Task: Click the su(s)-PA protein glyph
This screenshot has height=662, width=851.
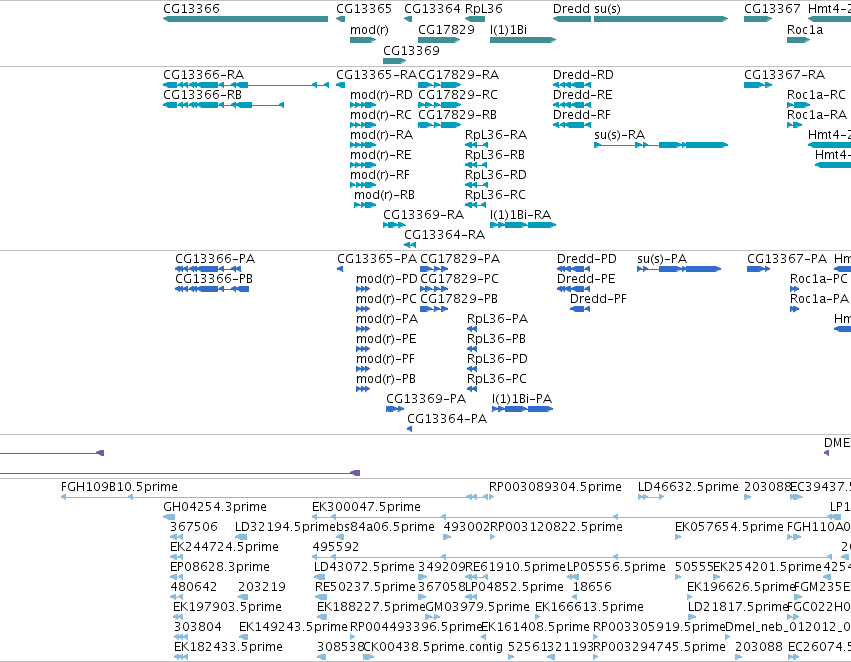Action: tap(678, 269)
